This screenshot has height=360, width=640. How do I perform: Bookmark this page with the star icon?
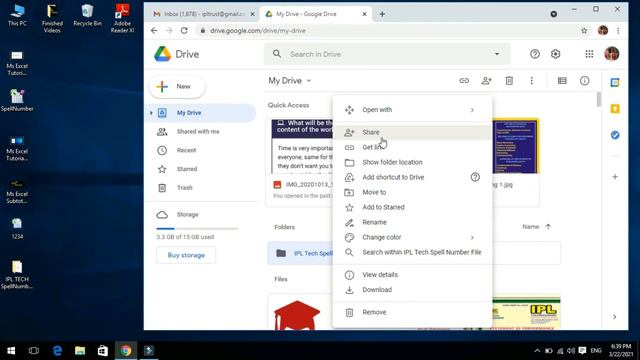[x=584, y=31]
